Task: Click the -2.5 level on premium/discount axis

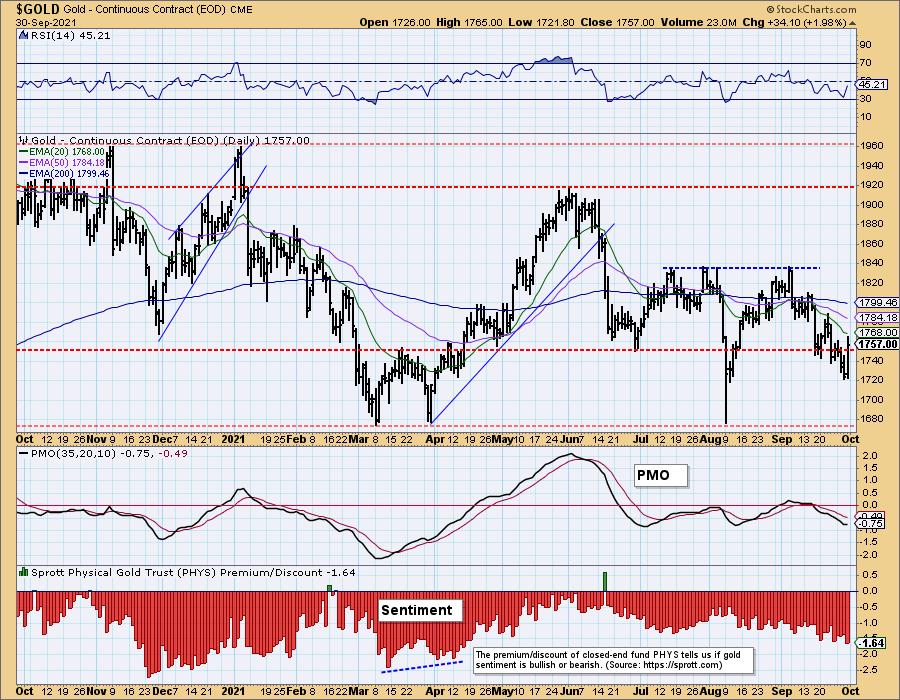Action: (868, 670)
